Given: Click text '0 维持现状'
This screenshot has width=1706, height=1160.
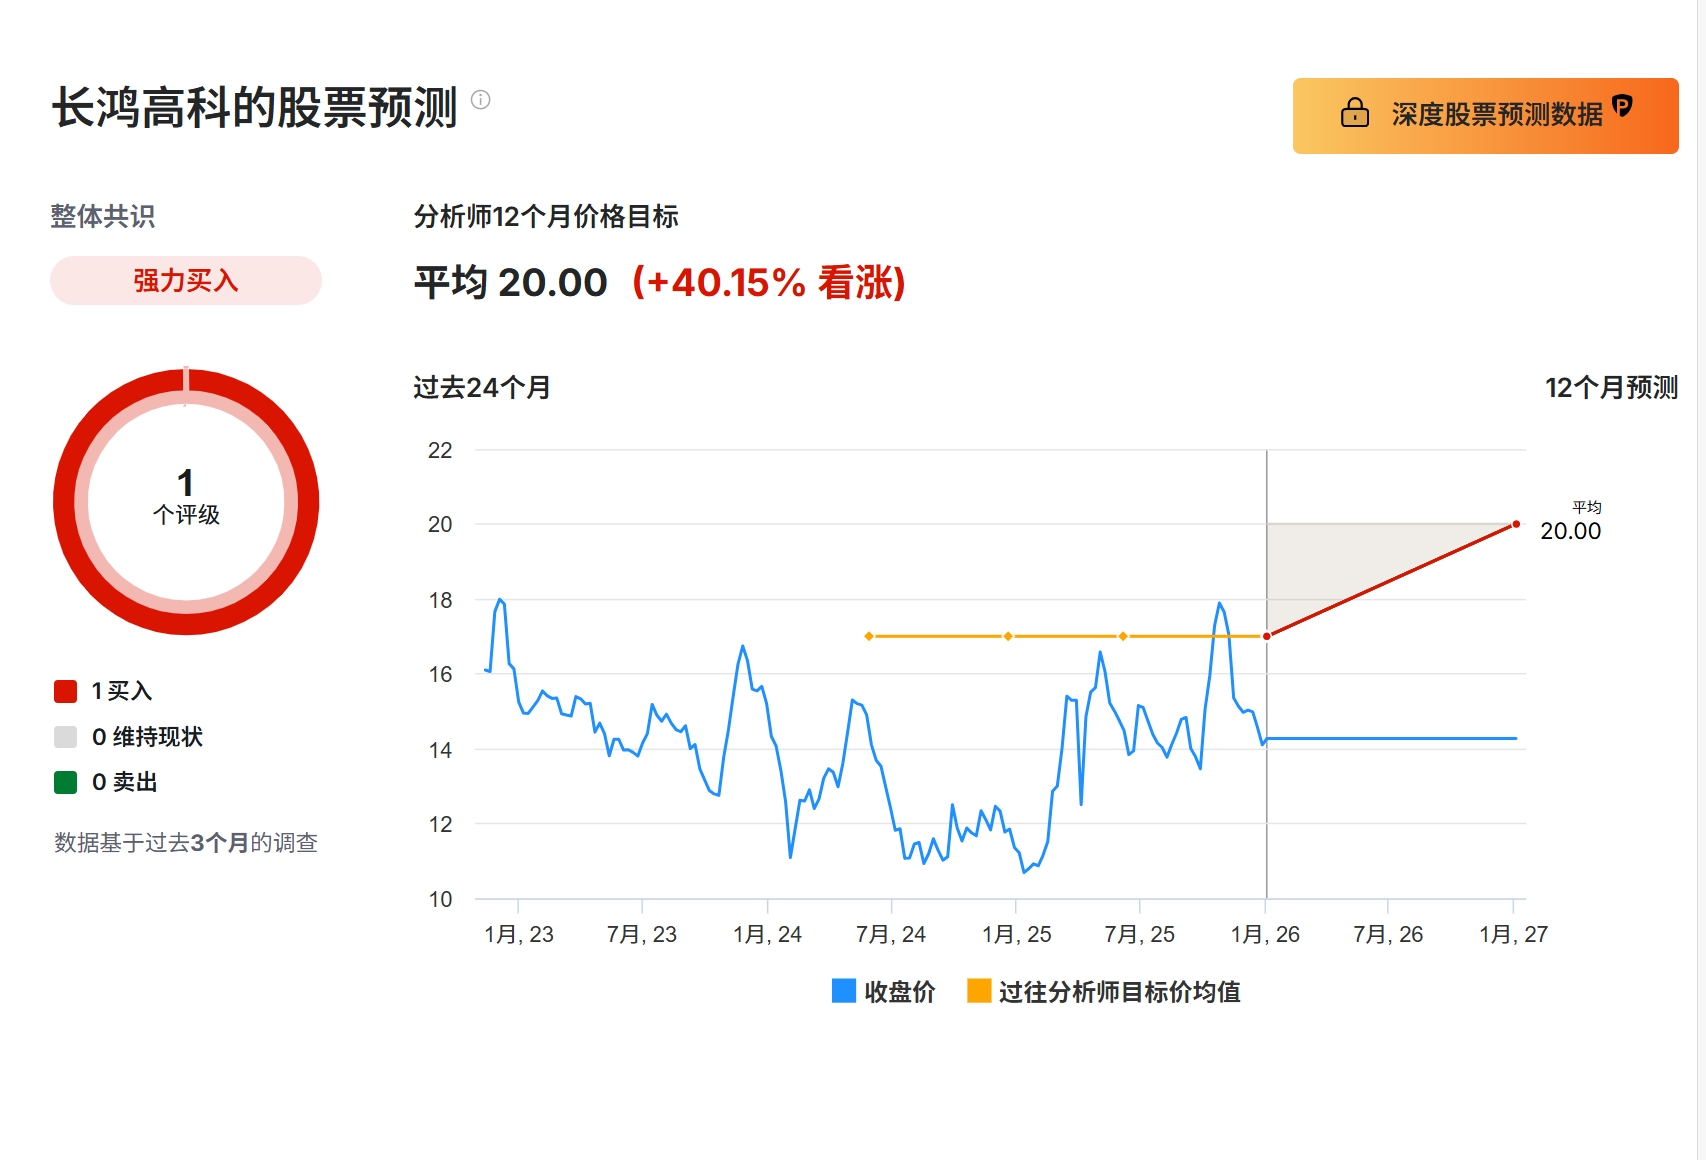Looking at the screenshot, I should click(147, 737).
